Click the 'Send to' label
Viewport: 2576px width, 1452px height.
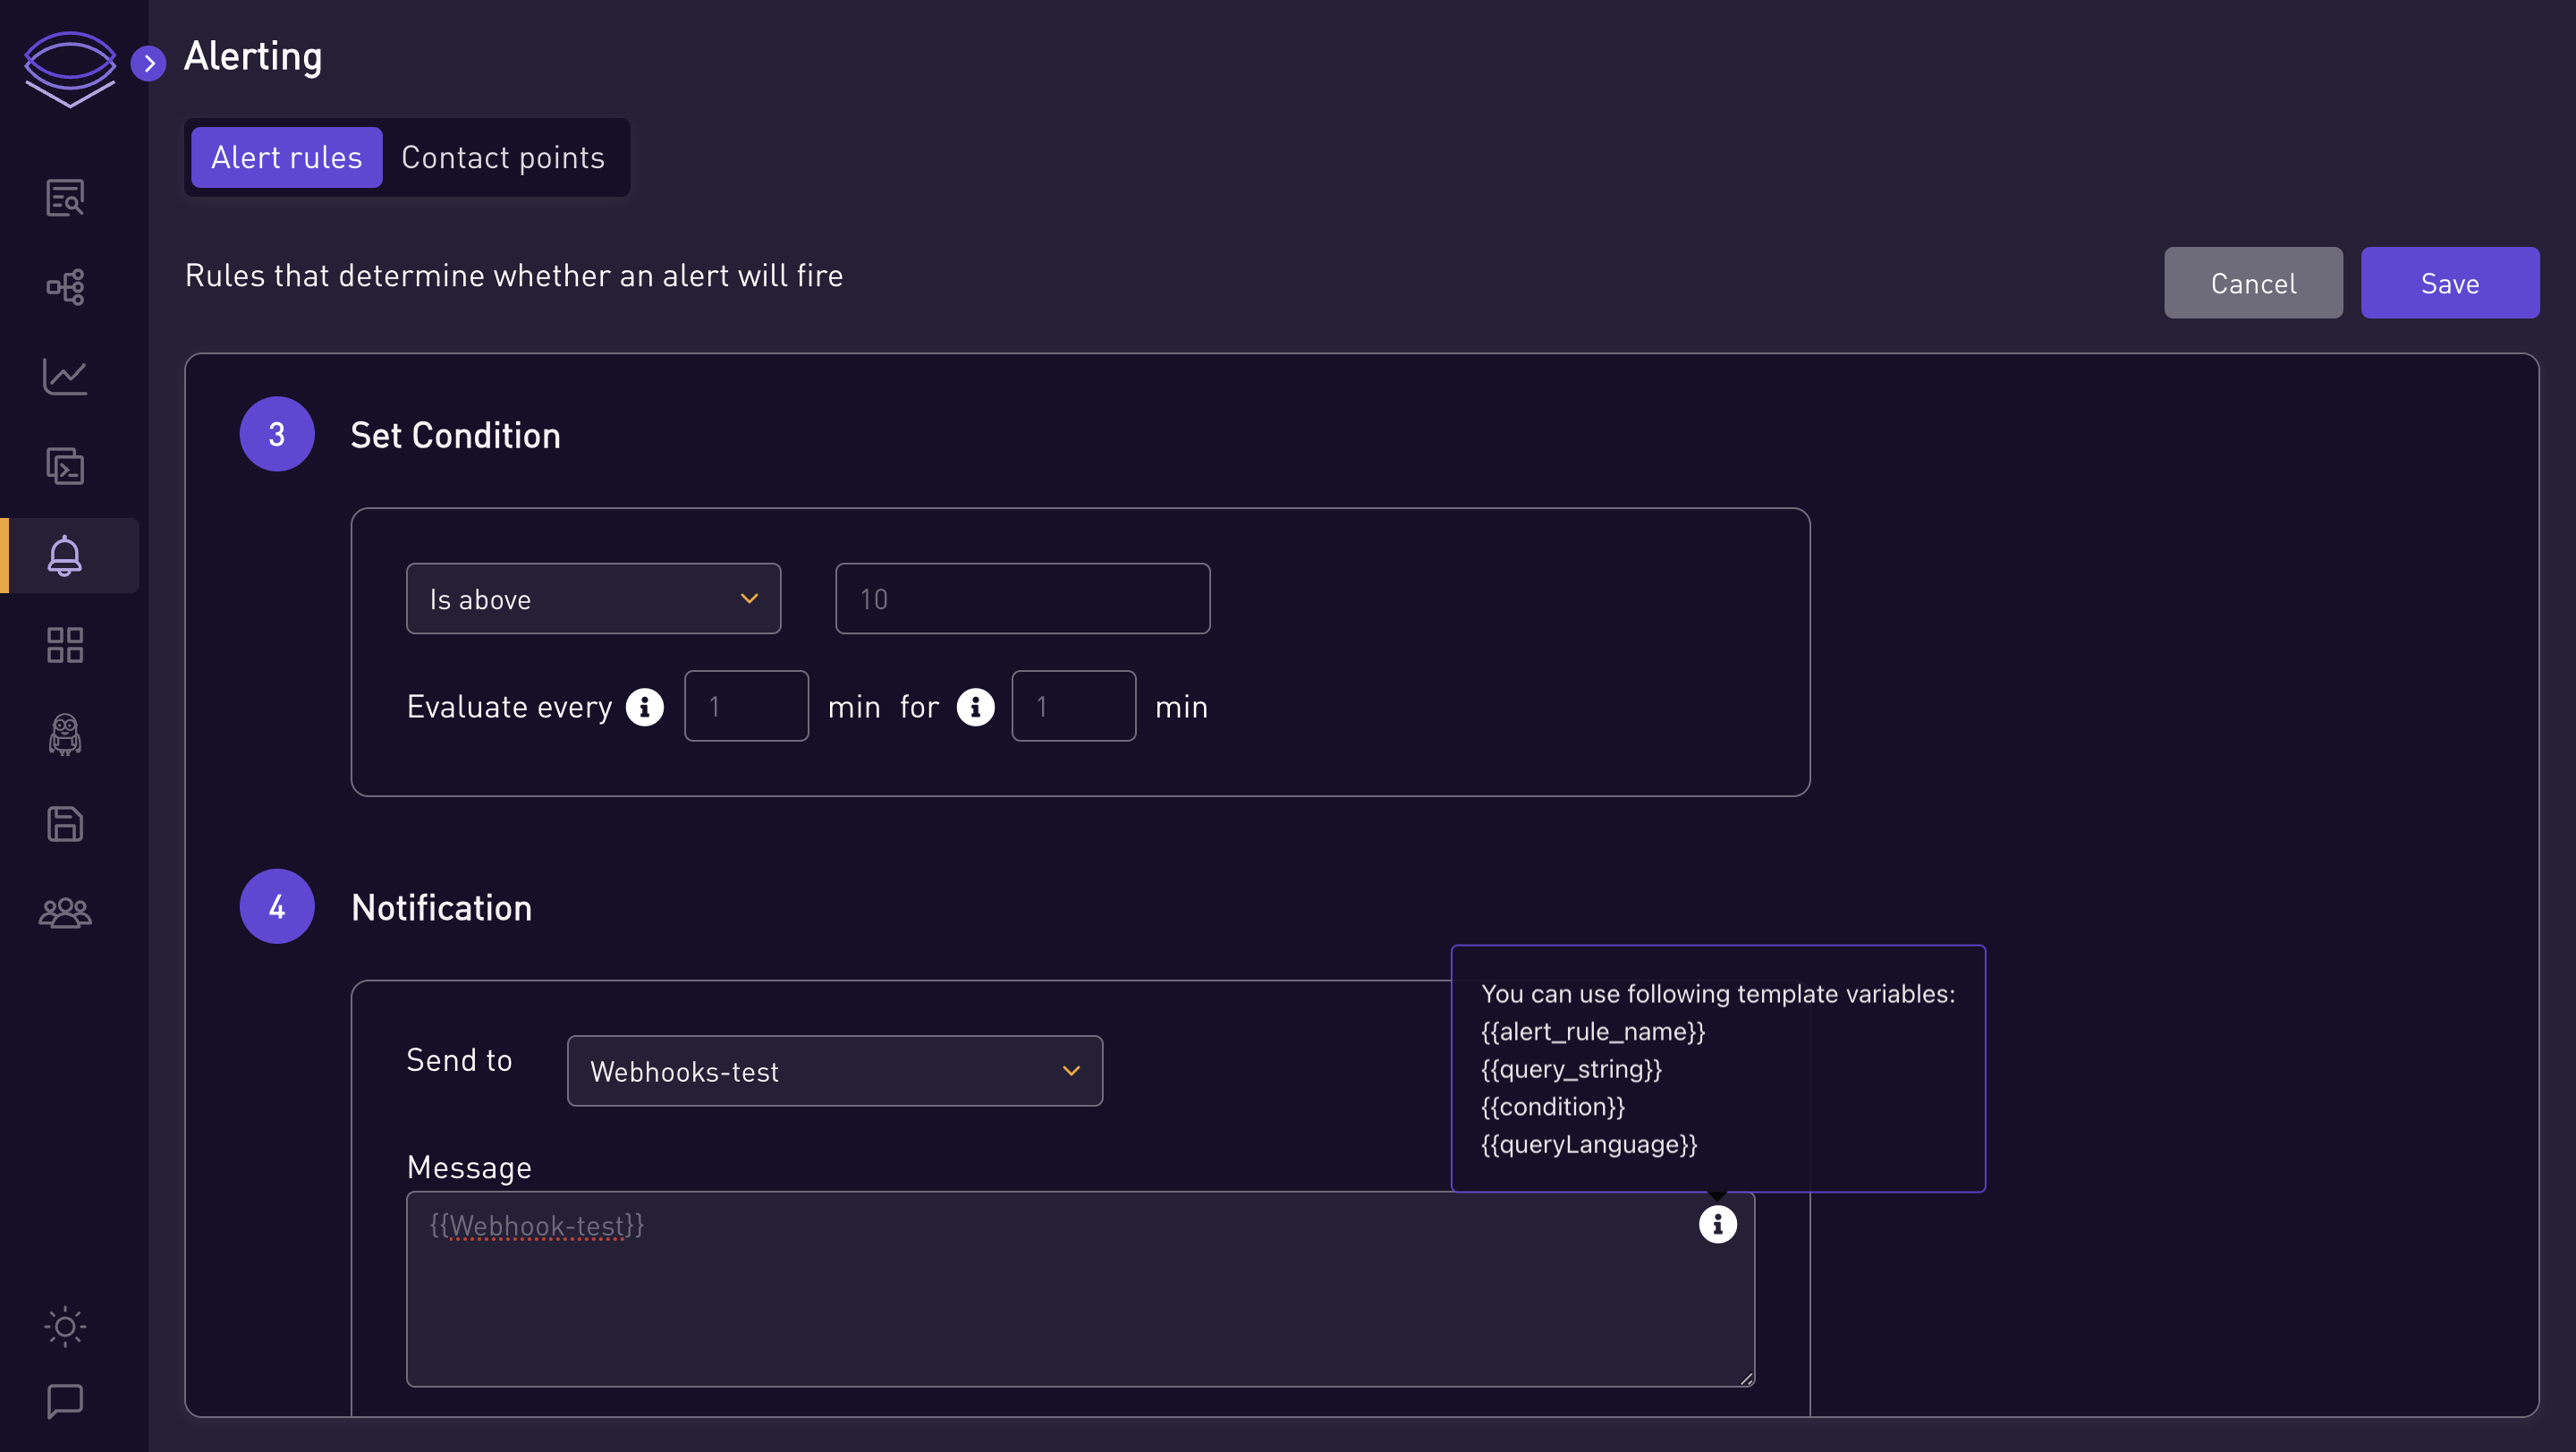coord(459,1060)
